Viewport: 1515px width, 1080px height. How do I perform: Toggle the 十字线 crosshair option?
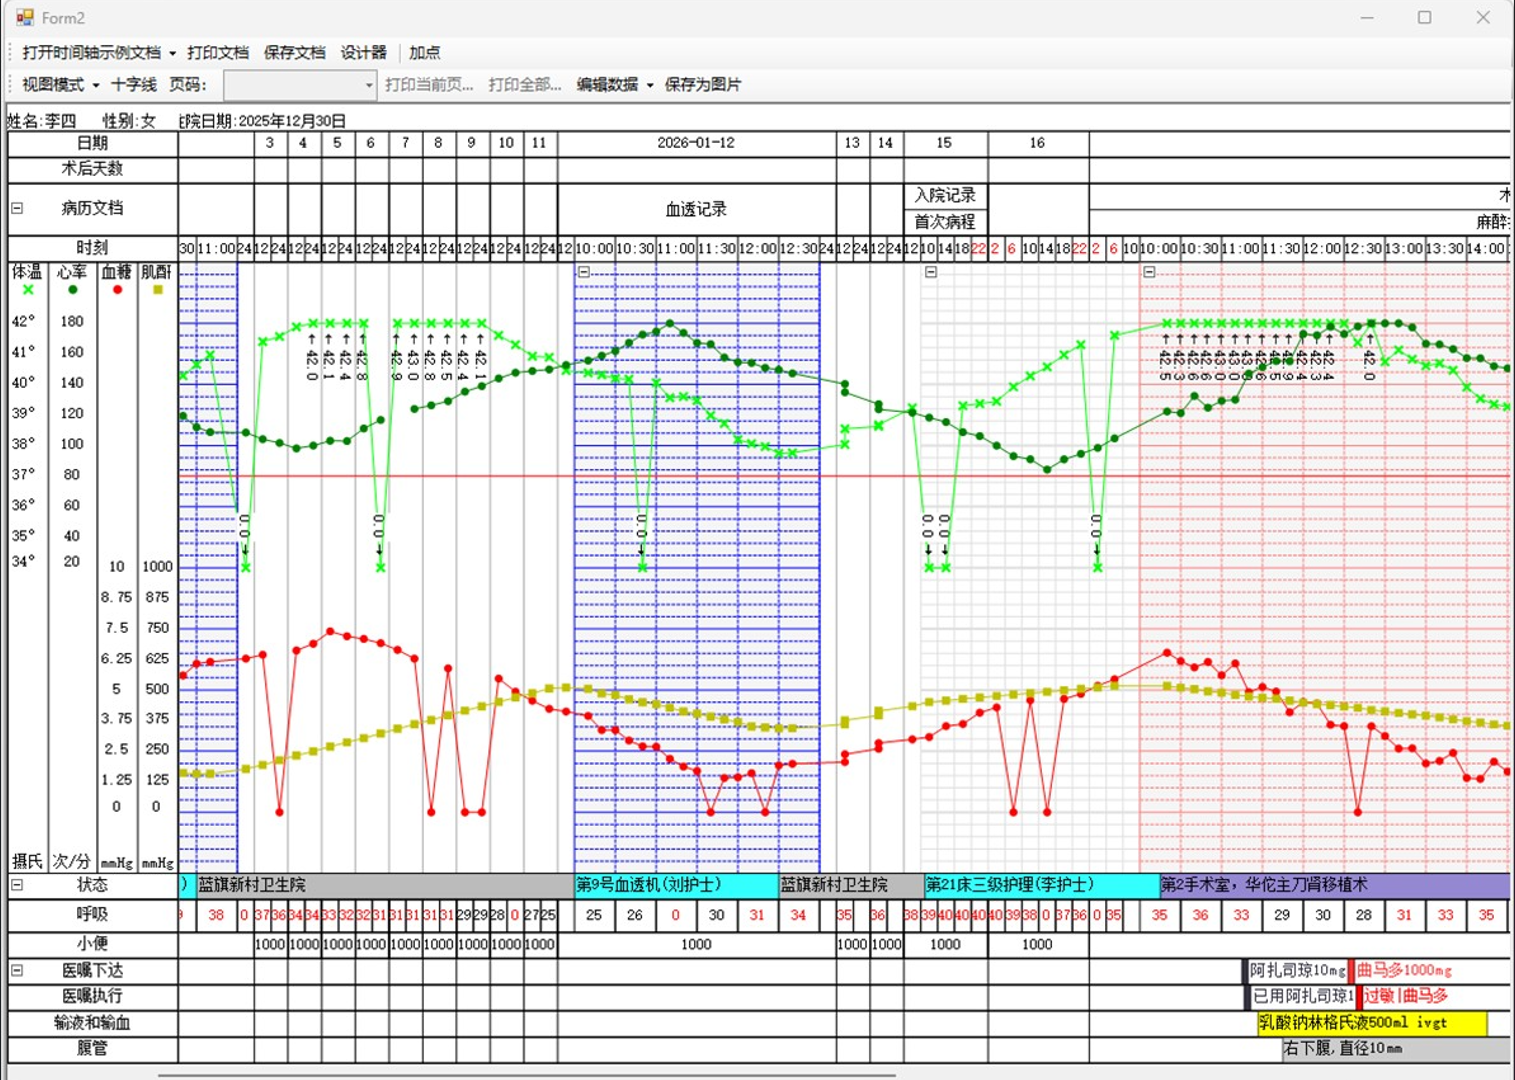tap(134, 85)
